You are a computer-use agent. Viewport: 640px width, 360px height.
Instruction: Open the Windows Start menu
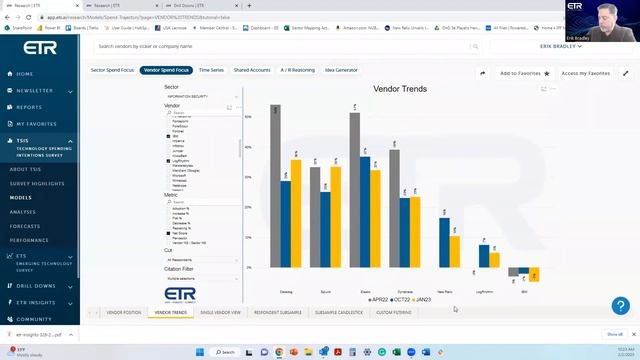click(200, 352)
